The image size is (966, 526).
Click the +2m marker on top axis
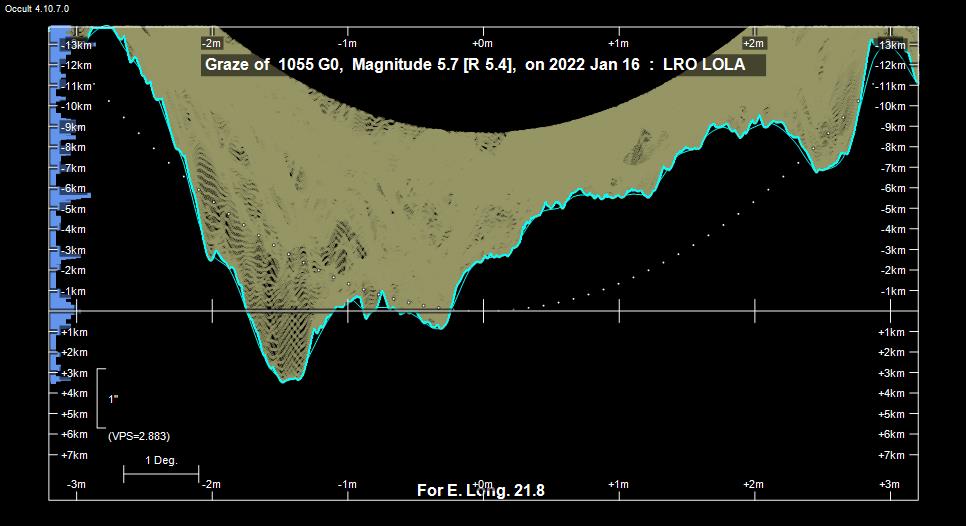[754, 43]
